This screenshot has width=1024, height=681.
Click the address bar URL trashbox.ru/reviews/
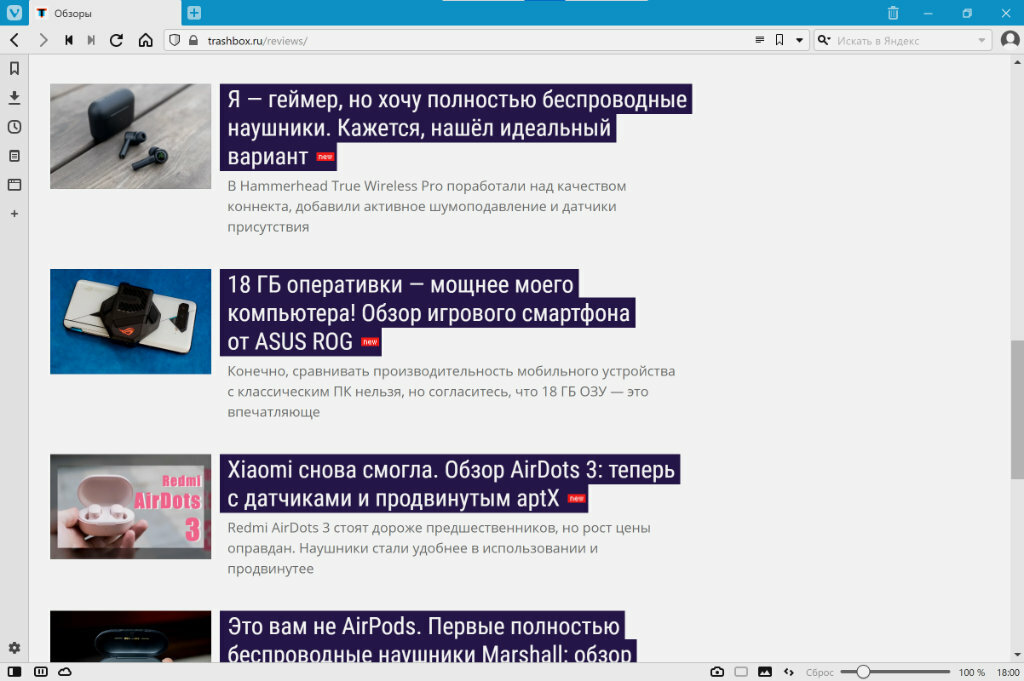click(x=257, y=40)
